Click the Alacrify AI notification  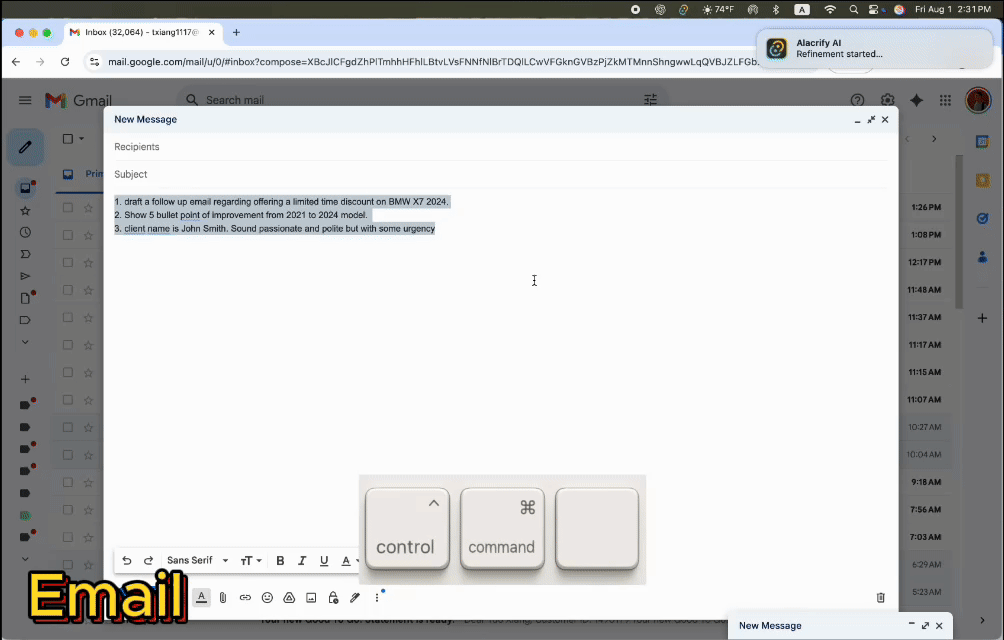pos(874,49)
